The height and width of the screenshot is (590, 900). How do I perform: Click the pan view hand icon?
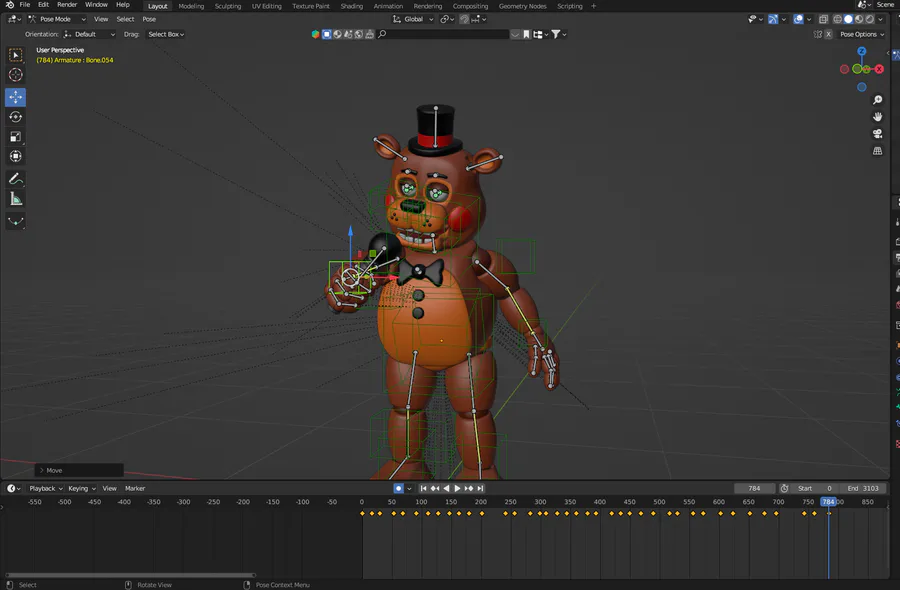click(x=878, y=117)
